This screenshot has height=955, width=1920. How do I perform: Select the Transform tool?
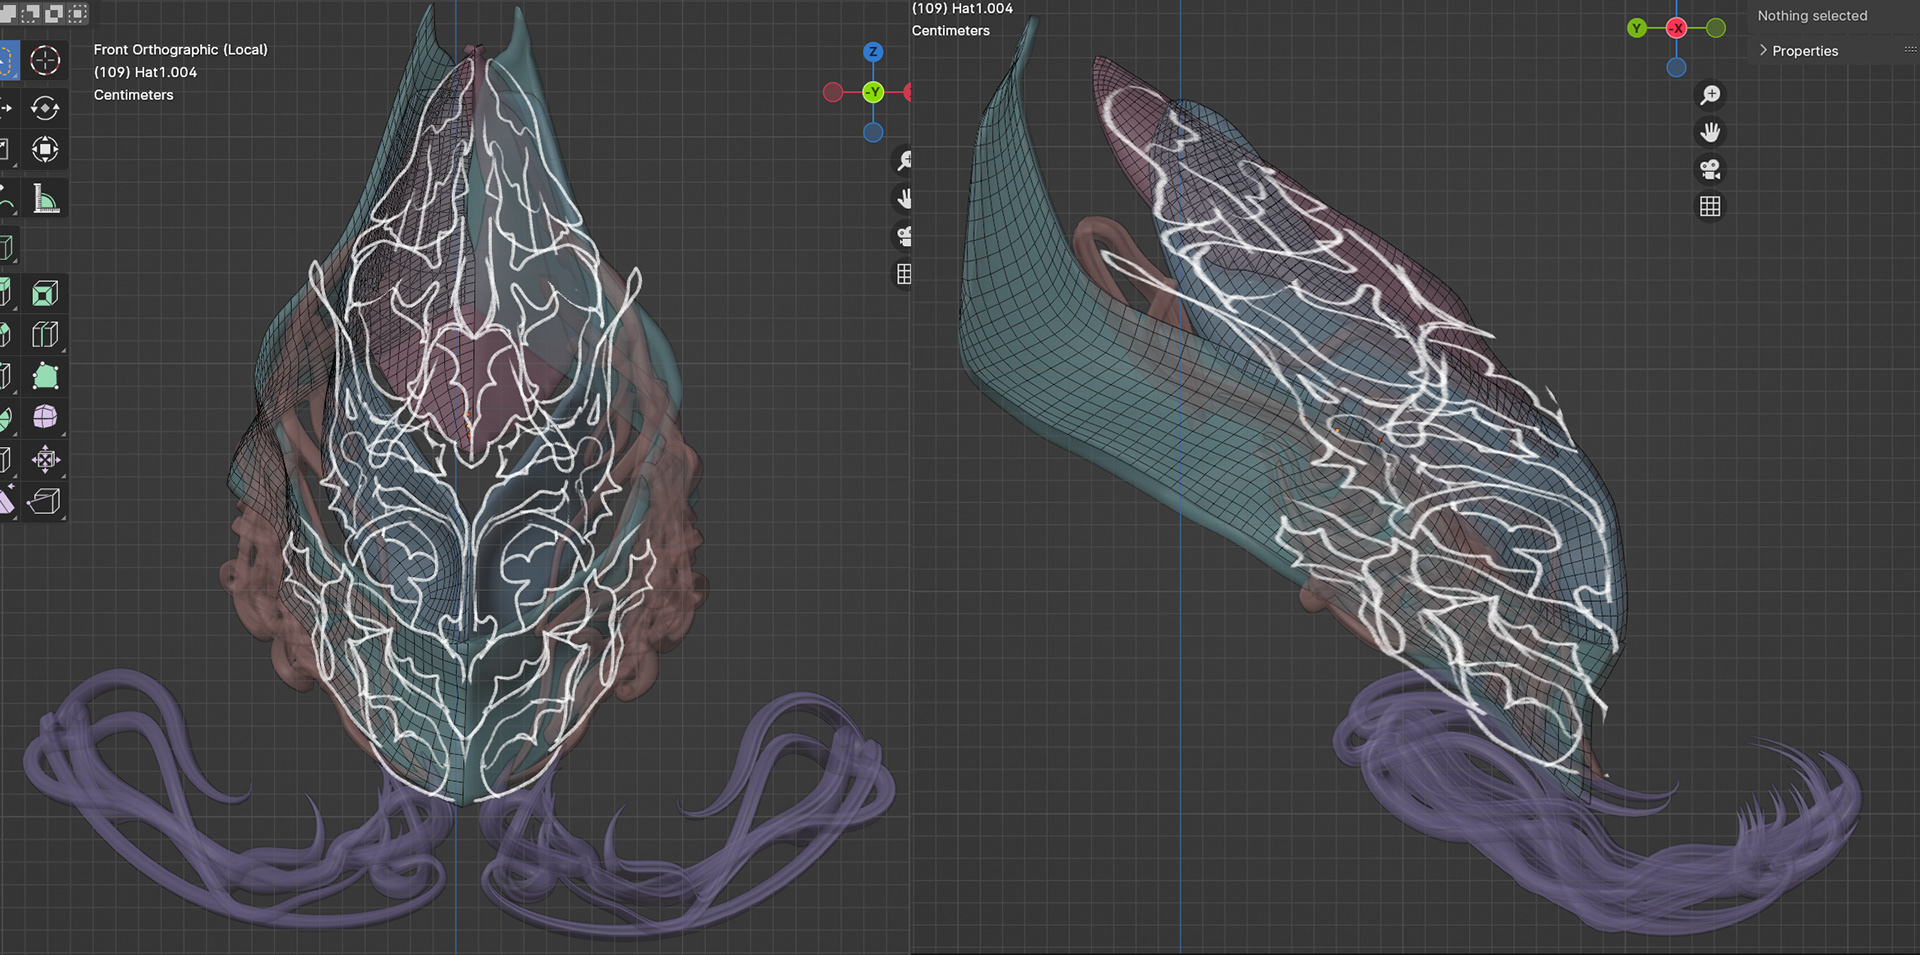pyautogui.click(x=45, y=150)
